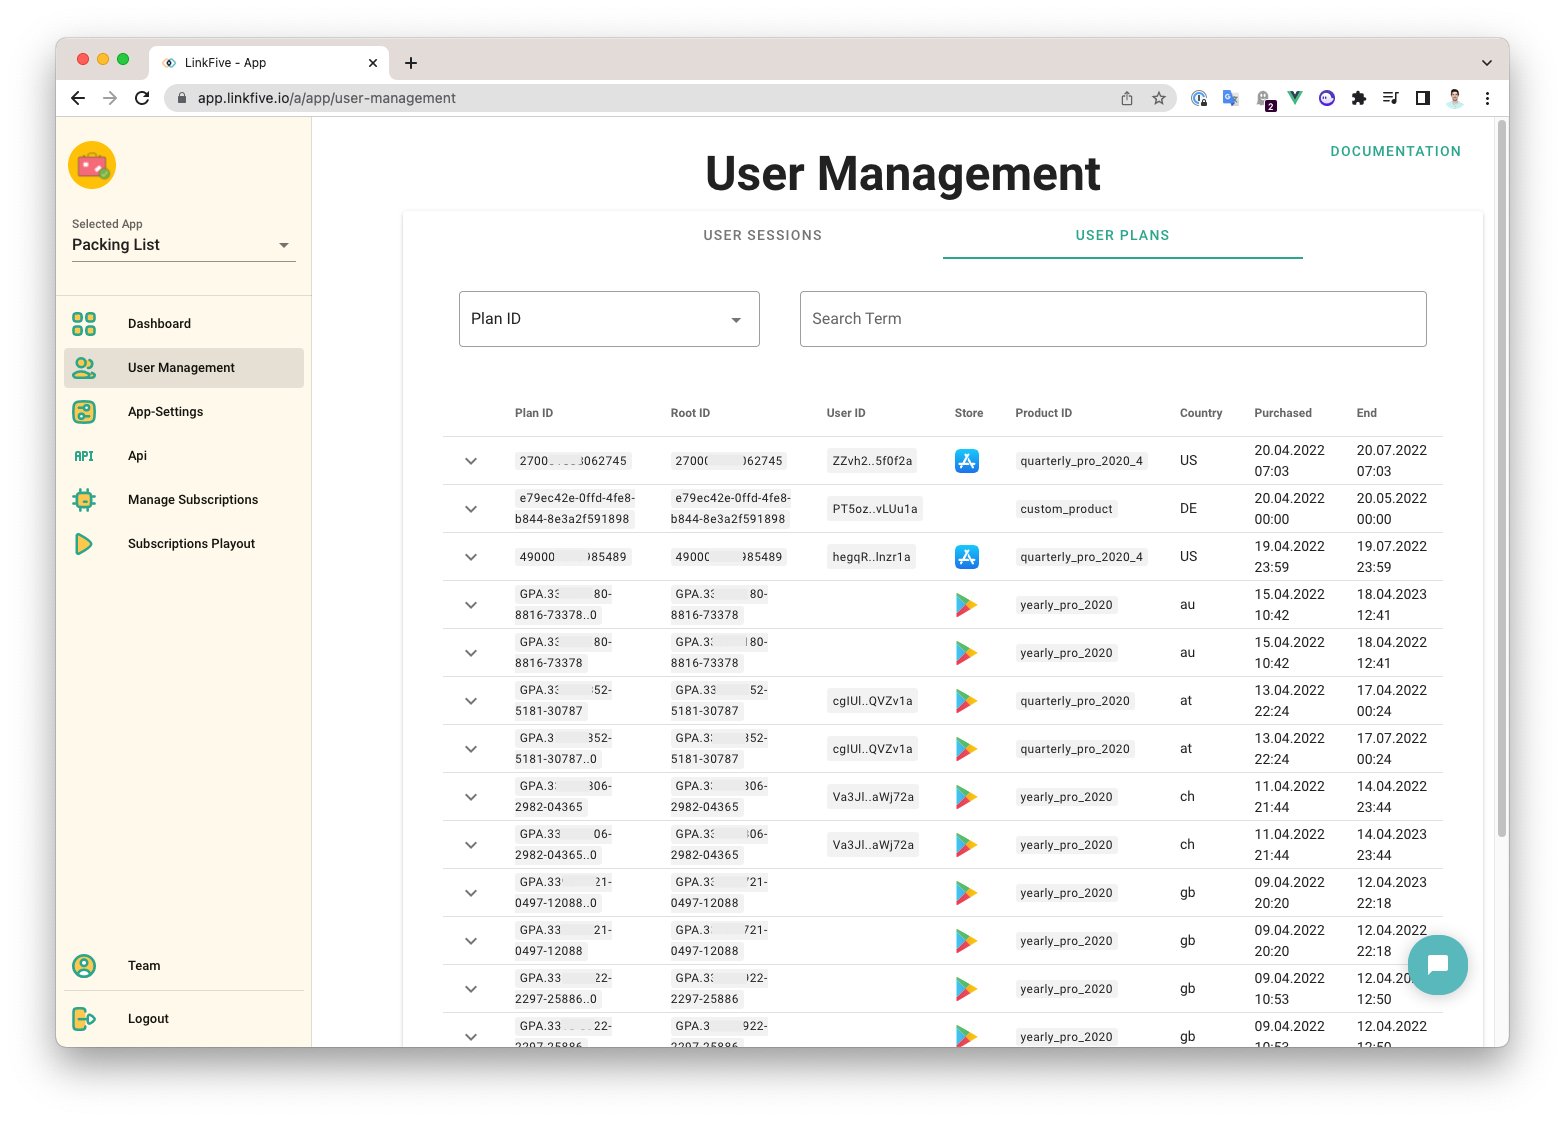Click the share page icon in address bar
Image resolution: width=1565 pixels, height=1121 pixels.
coord(1127,98)
